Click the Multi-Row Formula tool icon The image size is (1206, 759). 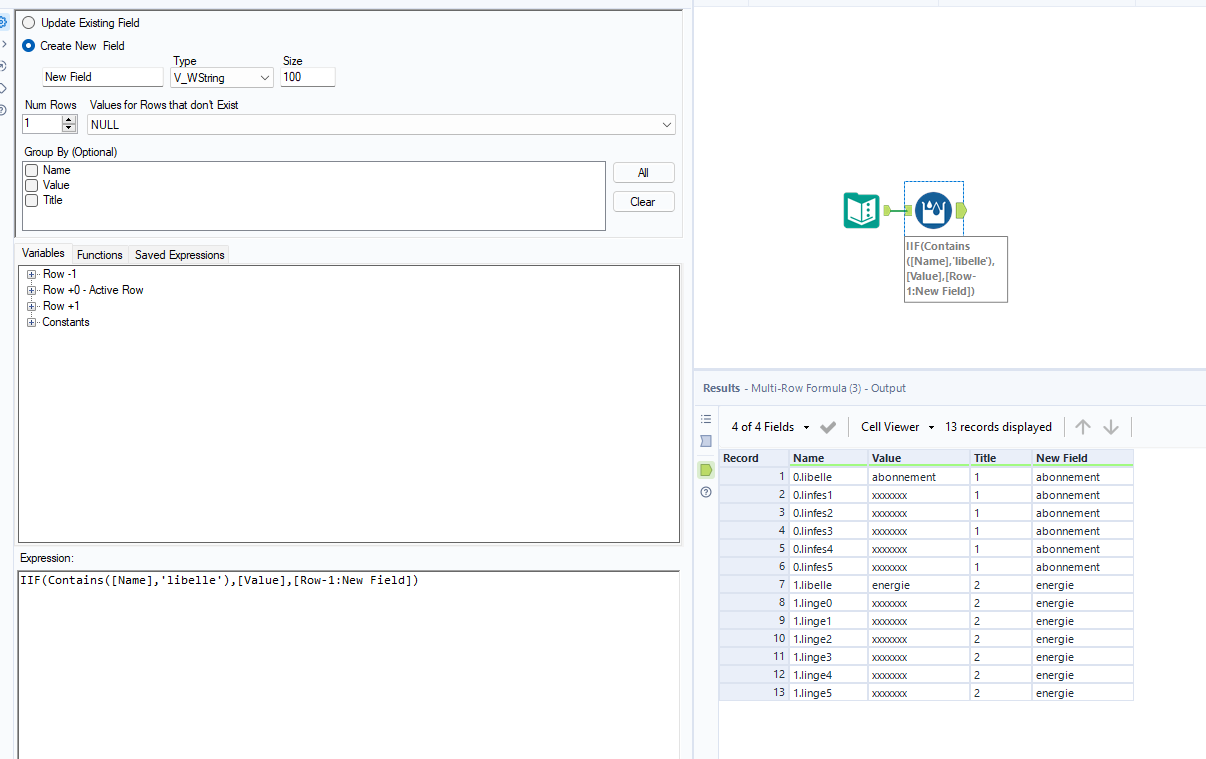pos(933,210)
